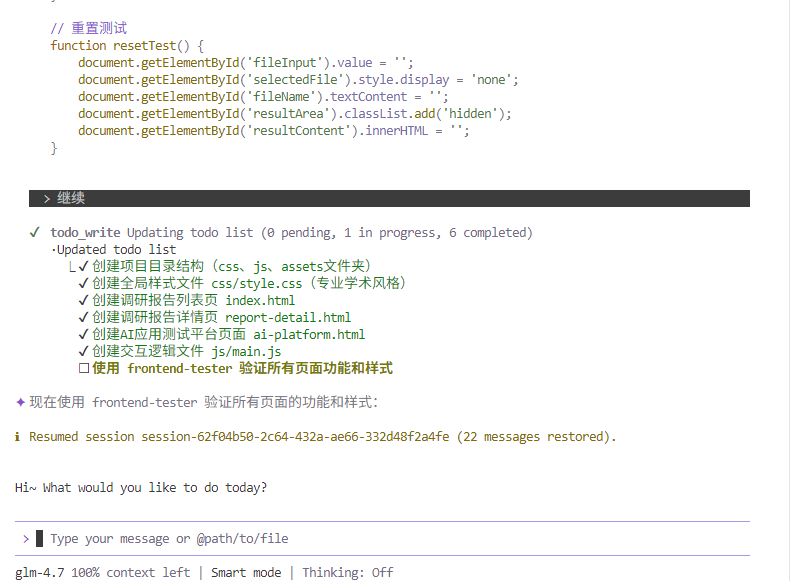Click the checkmark for 创建项目目录结构 todo
This screenshot has height=581, width=803.
pyautogui.click(x=84, y=266)
